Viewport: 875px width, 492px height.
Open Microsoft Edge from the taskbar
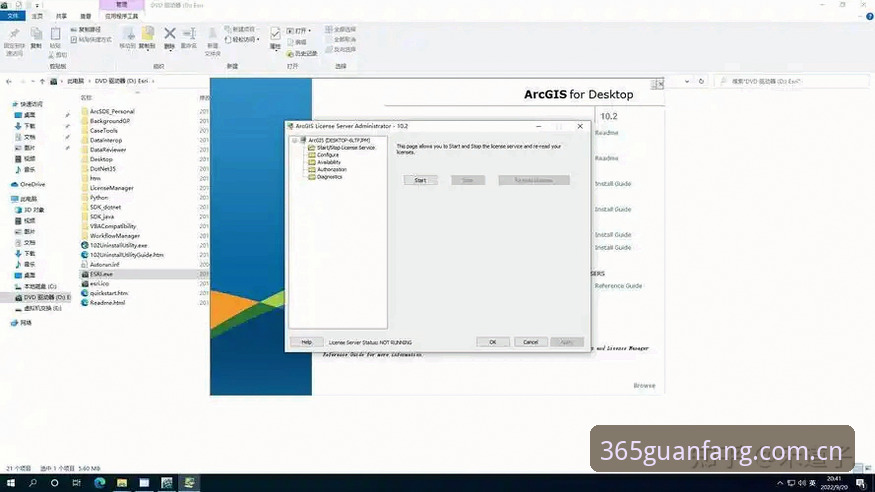tap(100, 483)
